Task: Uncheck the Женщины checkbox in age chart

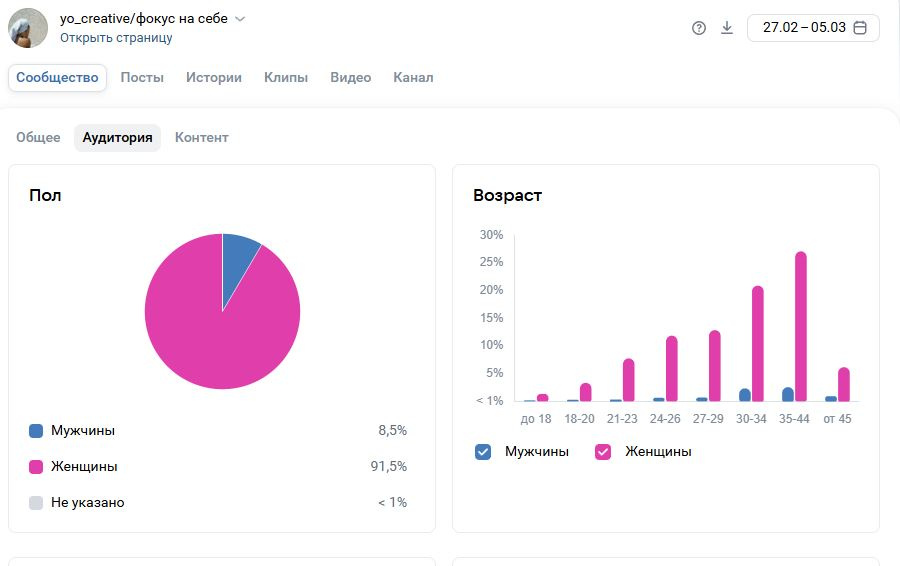Action: (603, 452)
